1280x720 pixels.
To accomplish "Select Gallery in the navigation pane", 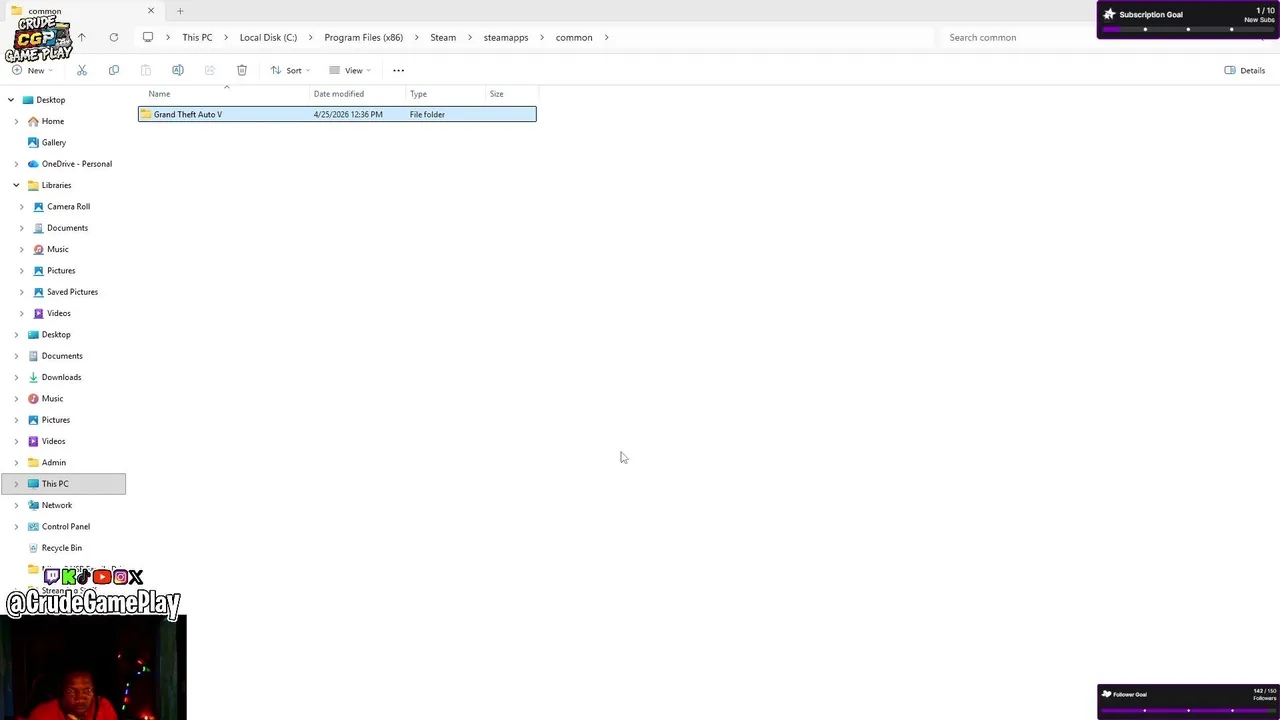I will (54, 142).
